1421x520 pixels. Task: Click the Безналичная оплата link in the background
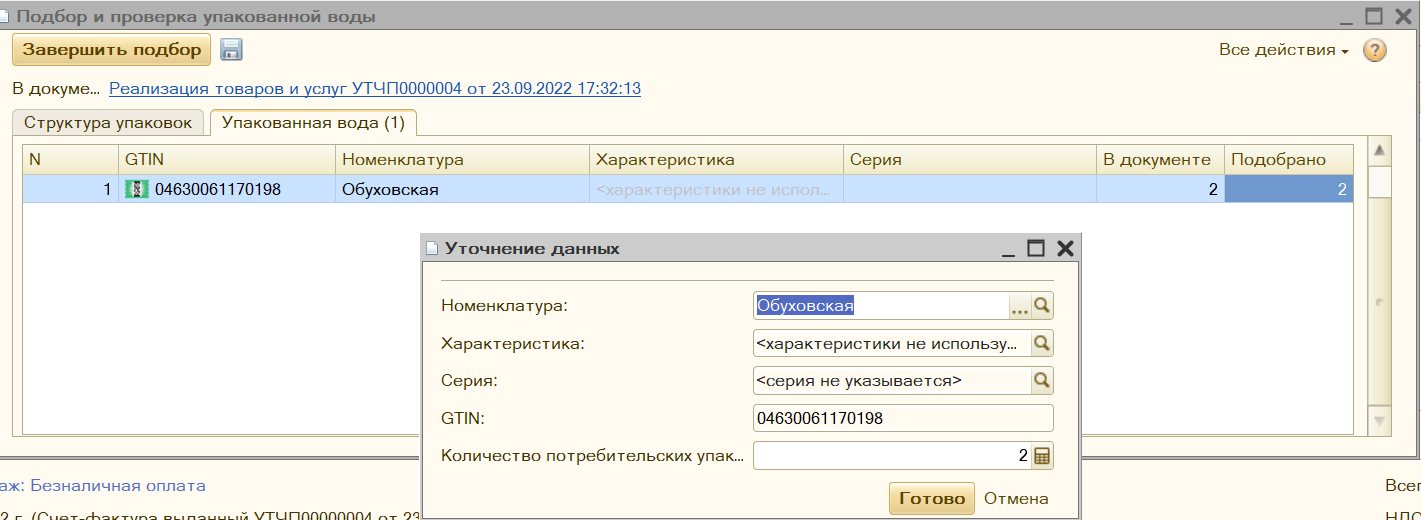117,486
